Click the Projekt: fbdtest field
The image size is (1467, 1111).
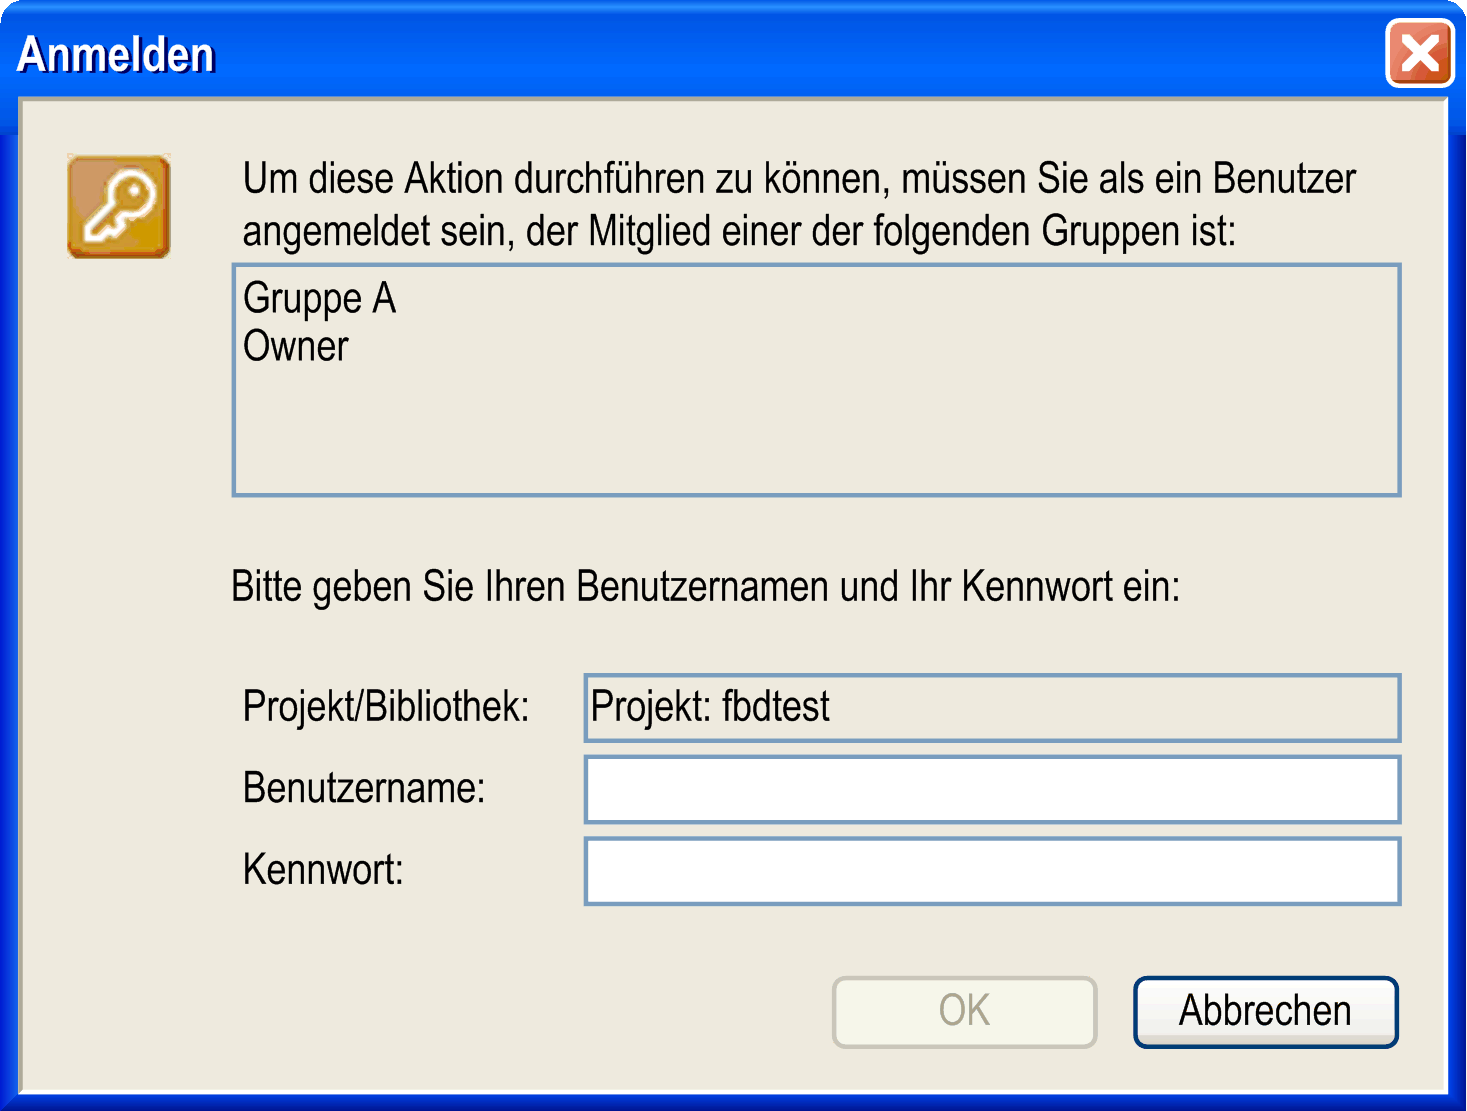(x=992, y=707)
